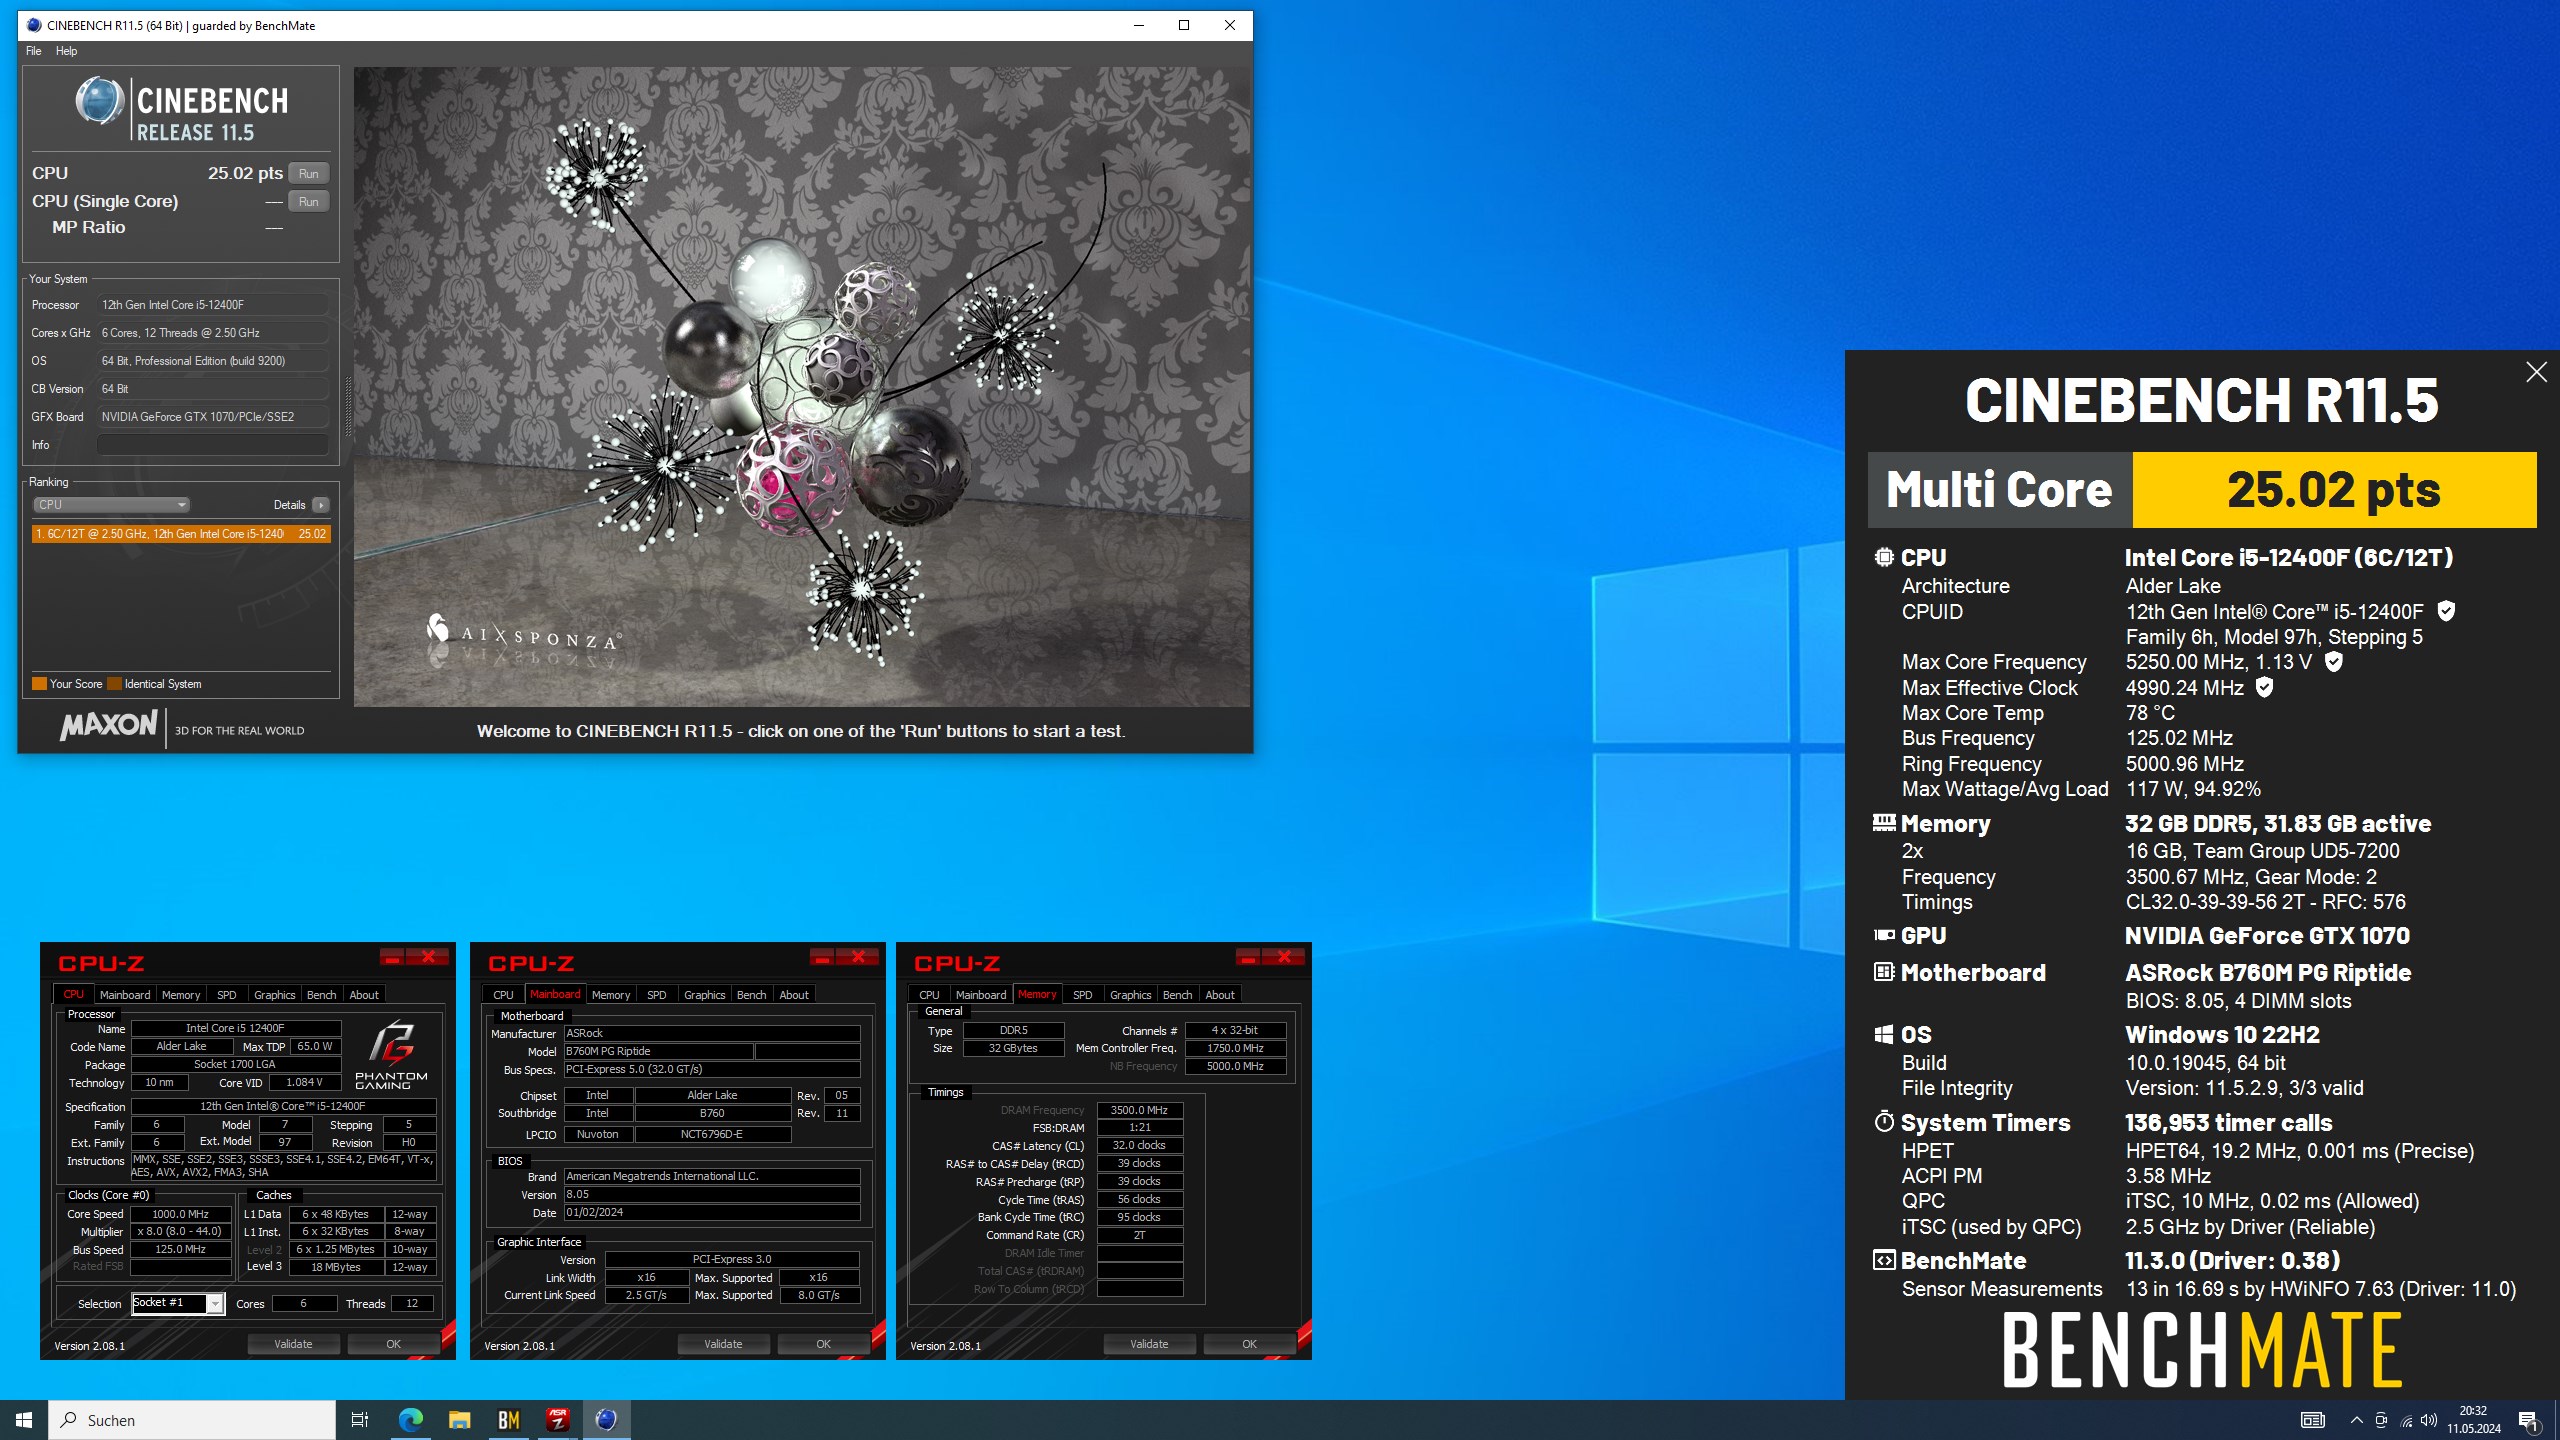
Task: Open the clock showing 20:32 in the taskbar
Action: pyautogui.click(x=2473, y=1420)
